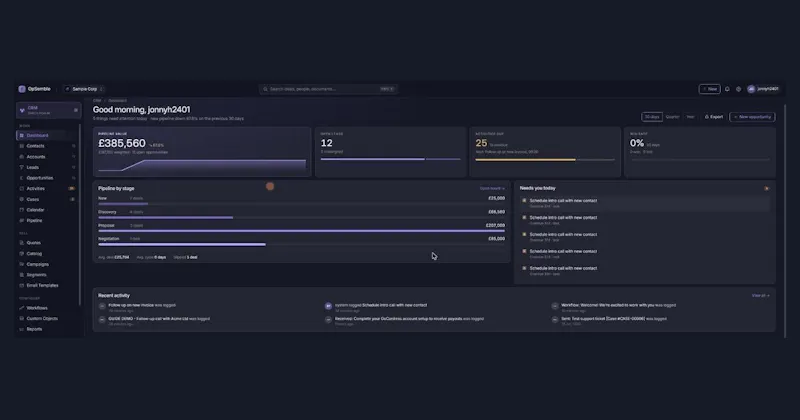Expand the Sample Corp workspace switcher
The width and height of the screenshot is (800, 420).
click(84, 89)
